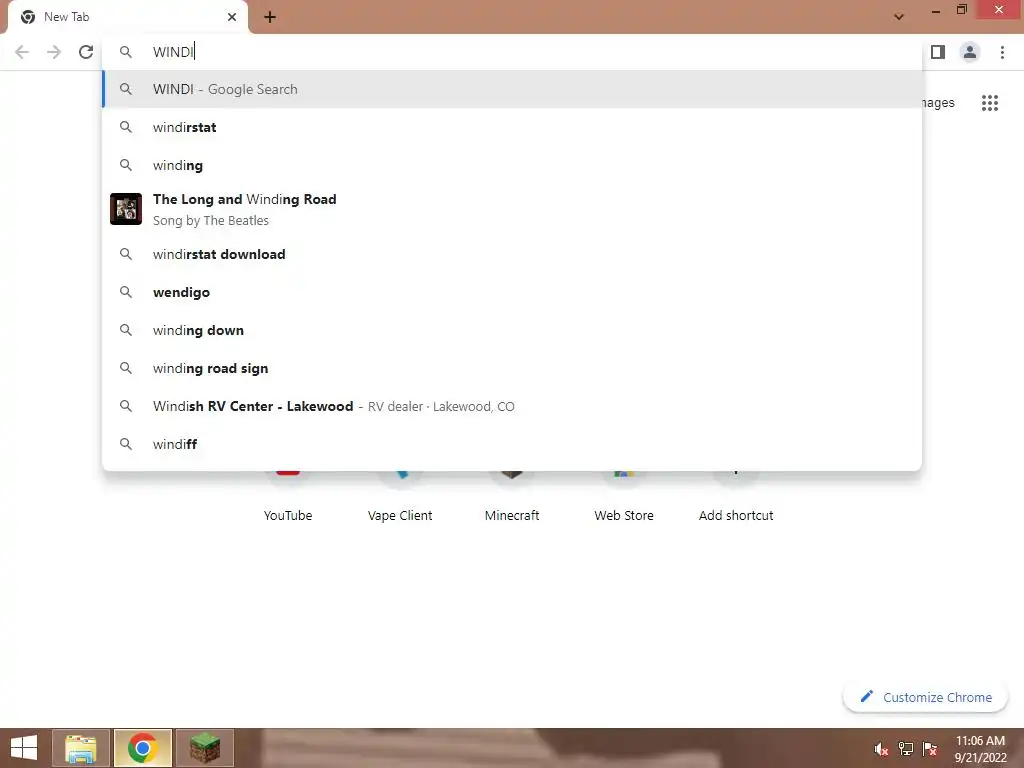This screenshot has width=1024, height=768.
Task: Pick the winding down suggestion
Action: [512, 330]
